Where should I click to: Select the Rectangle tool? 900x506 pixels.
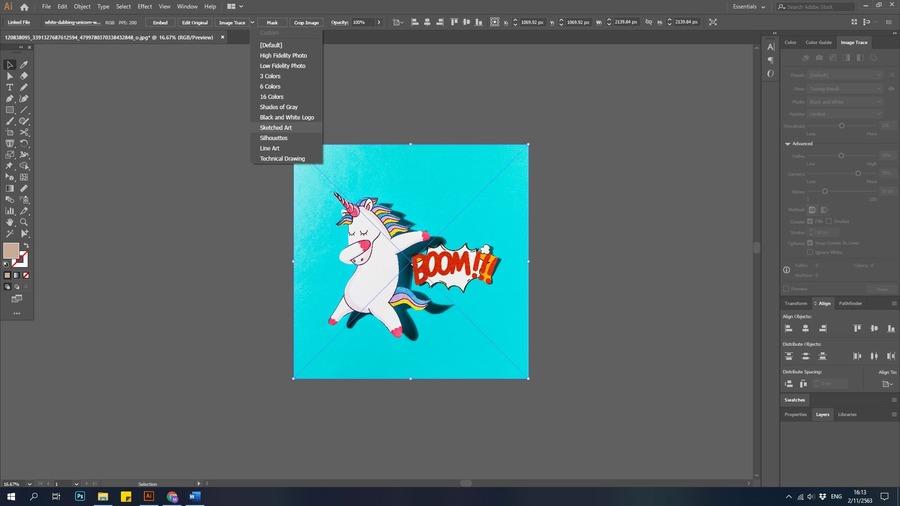click(10, 110)
